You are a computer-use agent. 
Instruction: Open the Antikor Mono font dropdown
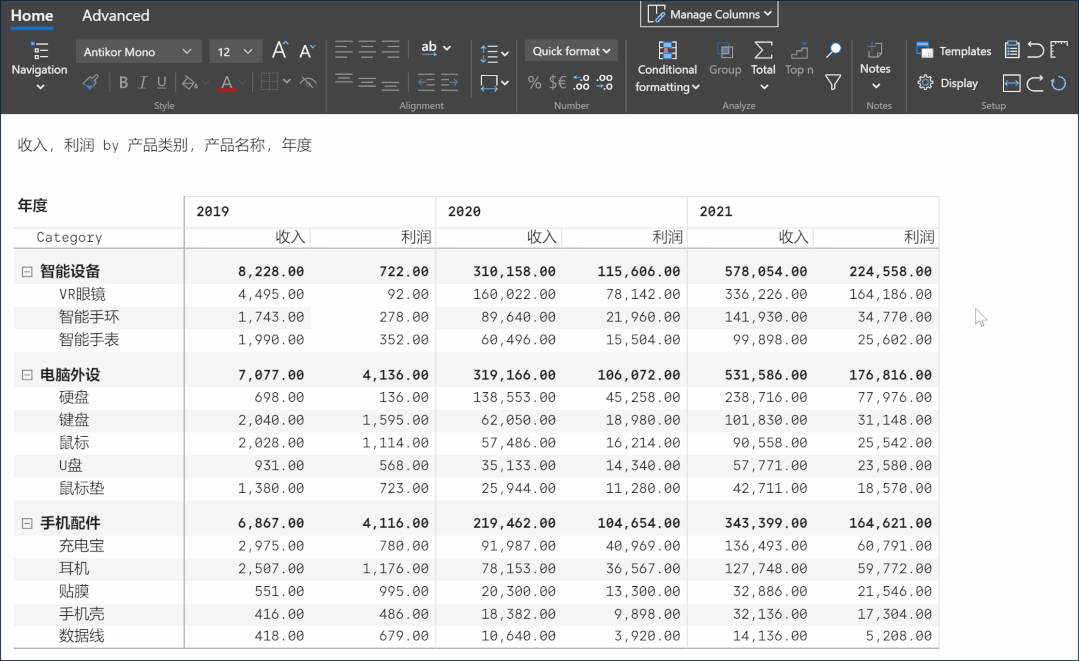[x=138, y=52]
